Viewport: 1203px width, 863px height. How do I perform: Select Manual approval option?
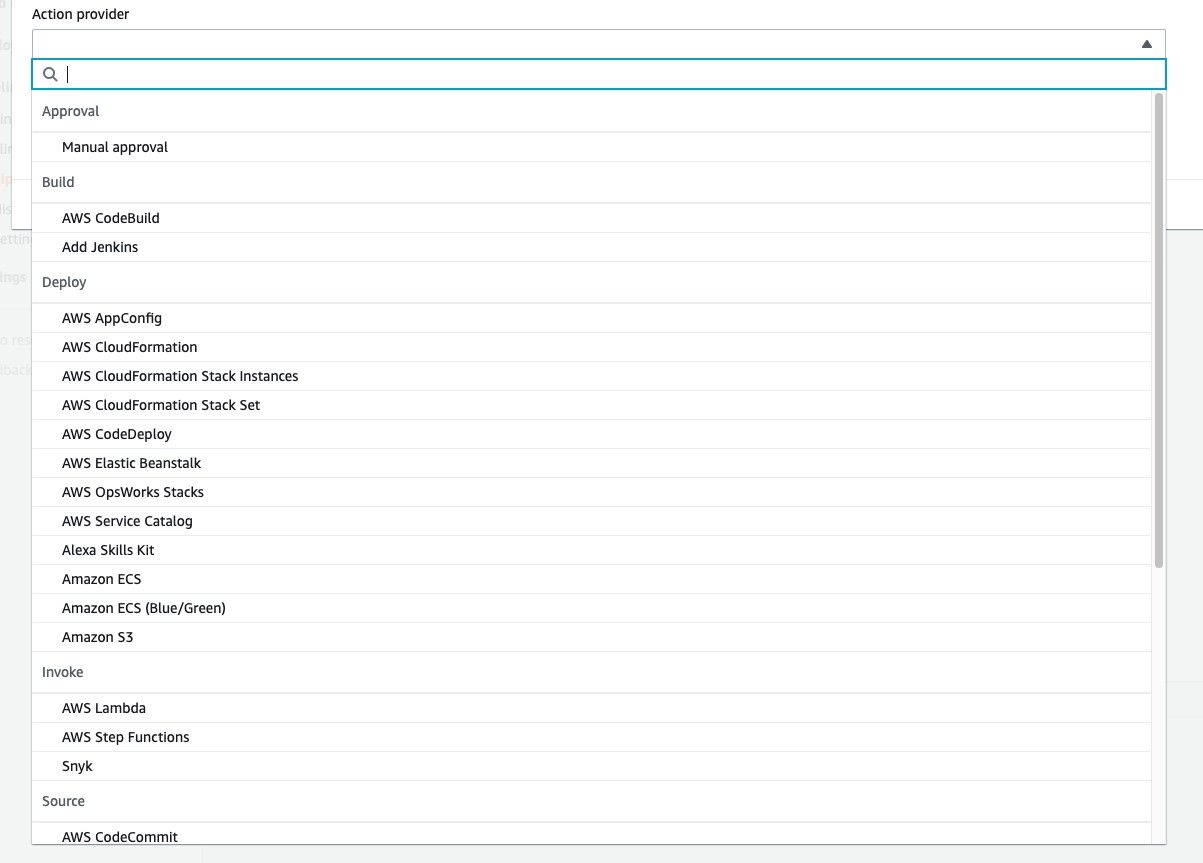(x=592, y=147)
